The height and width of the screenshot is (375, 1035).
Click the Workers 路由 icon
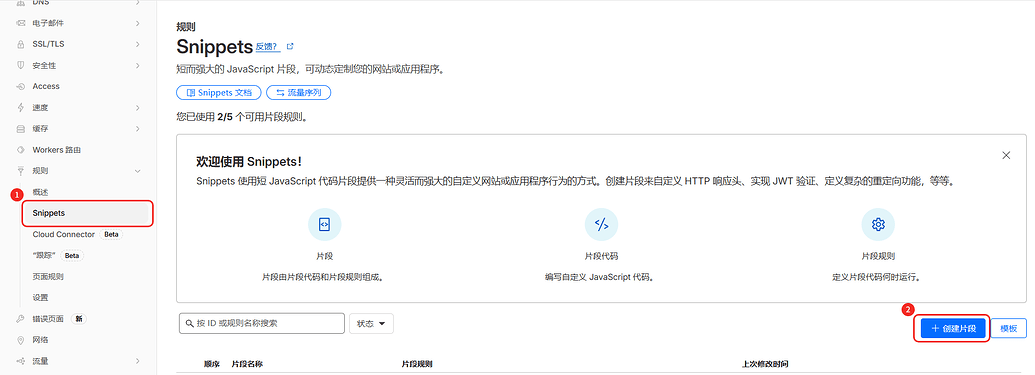20,150
